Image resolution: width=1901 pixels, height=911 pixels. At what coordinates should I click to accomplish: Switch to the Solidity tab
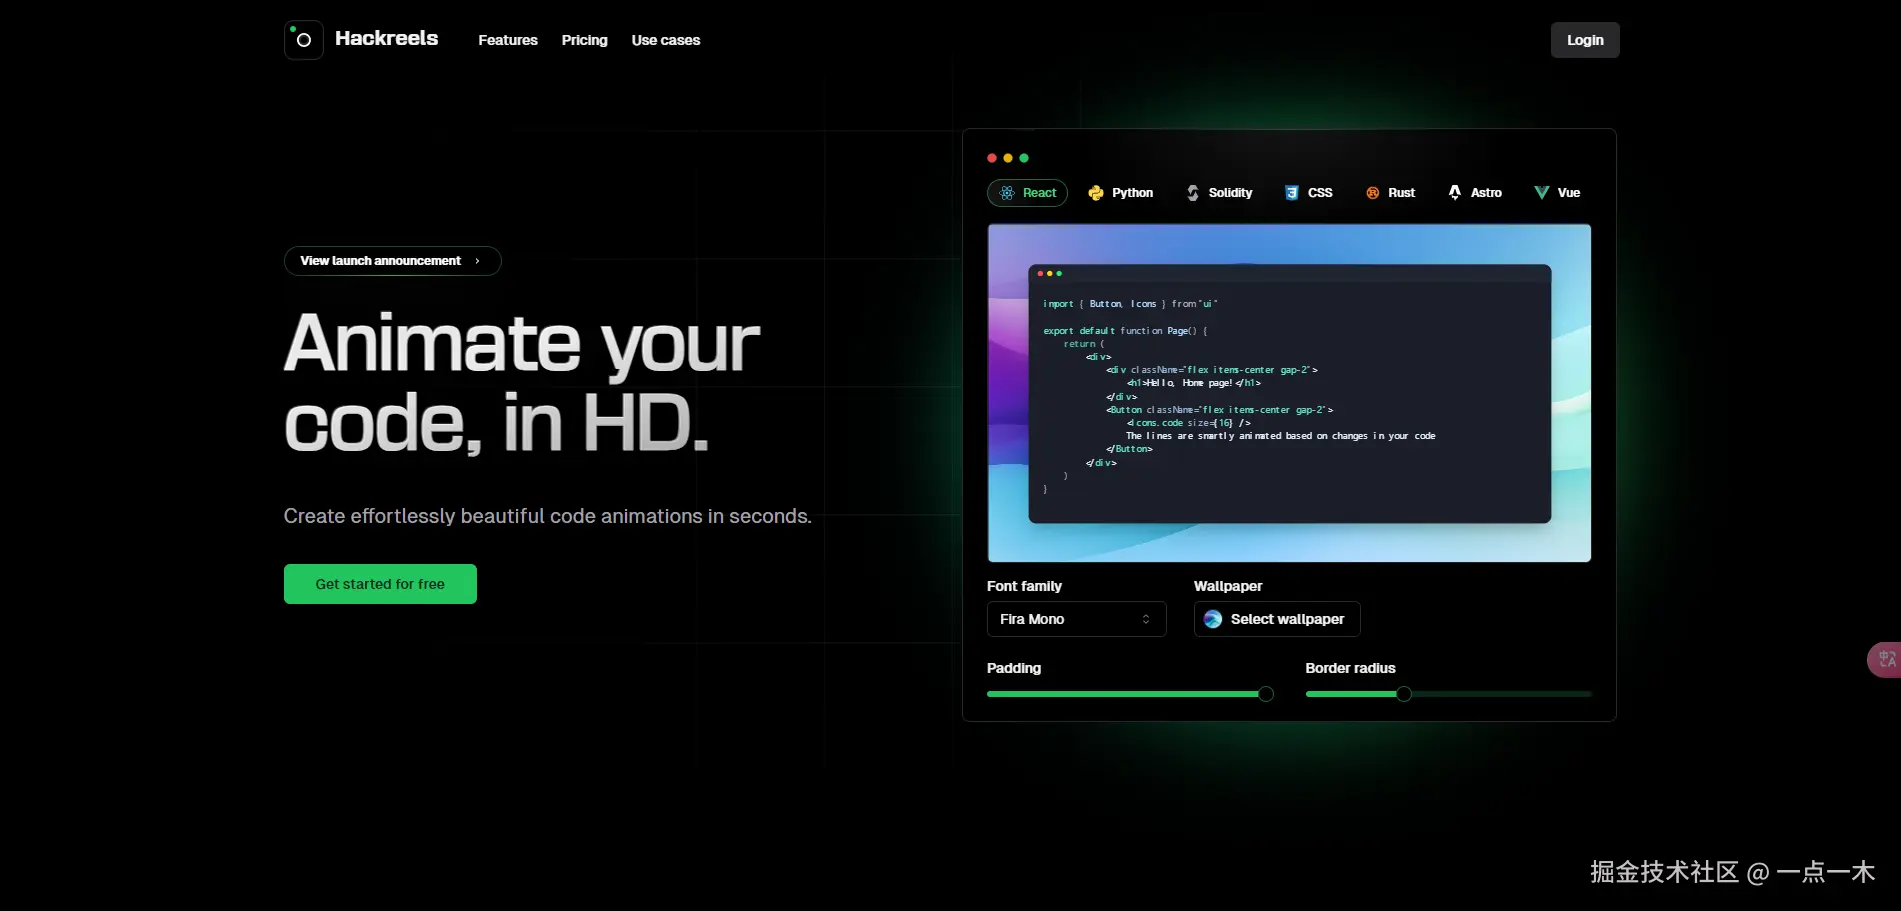tap(1219, 193)
